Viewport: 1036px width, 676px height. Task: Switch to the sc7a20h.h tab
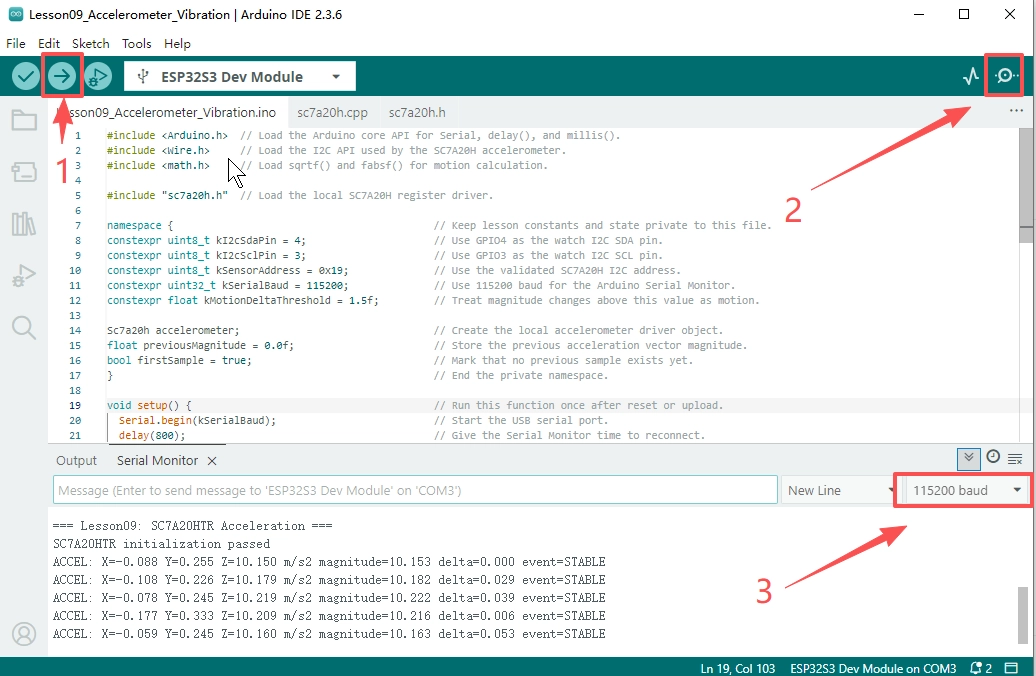pos(417,112)
